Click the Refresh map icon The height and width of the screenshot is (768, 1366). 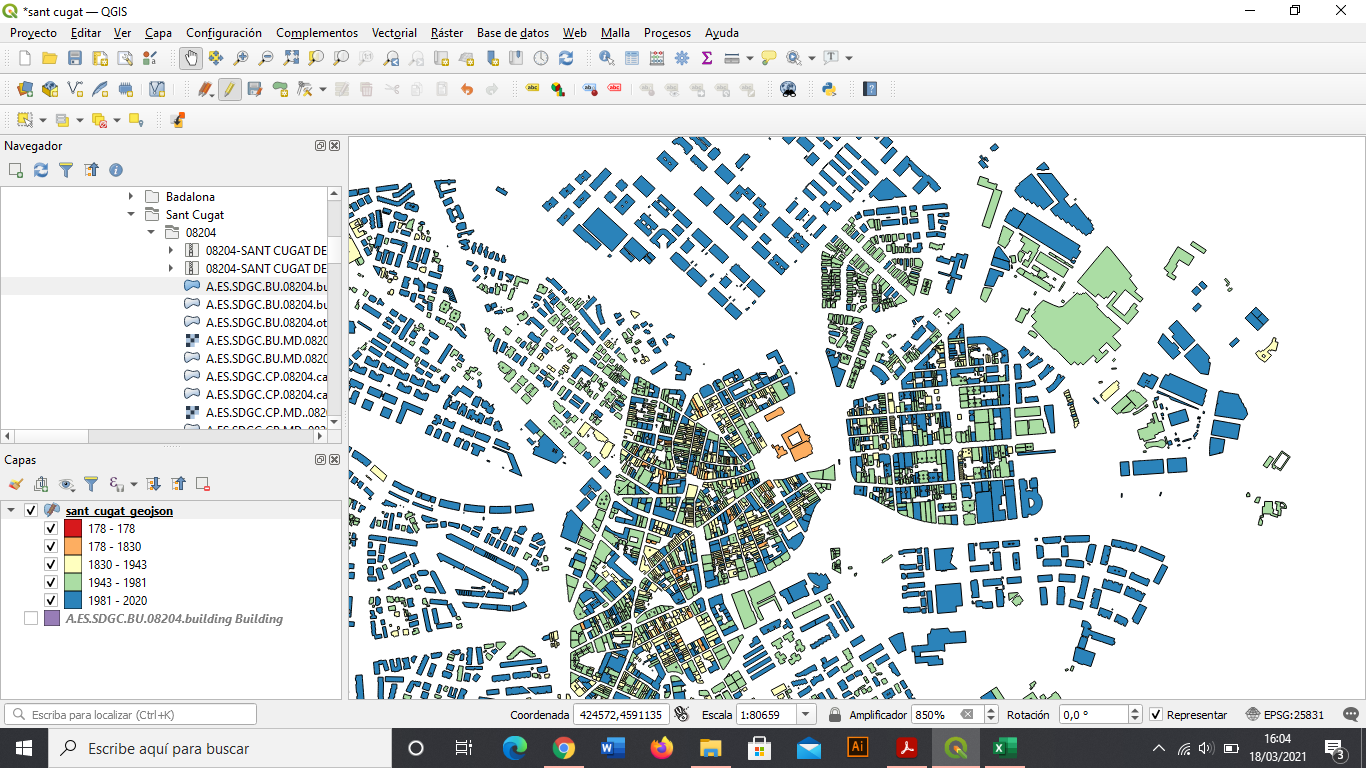click(566, 58)
